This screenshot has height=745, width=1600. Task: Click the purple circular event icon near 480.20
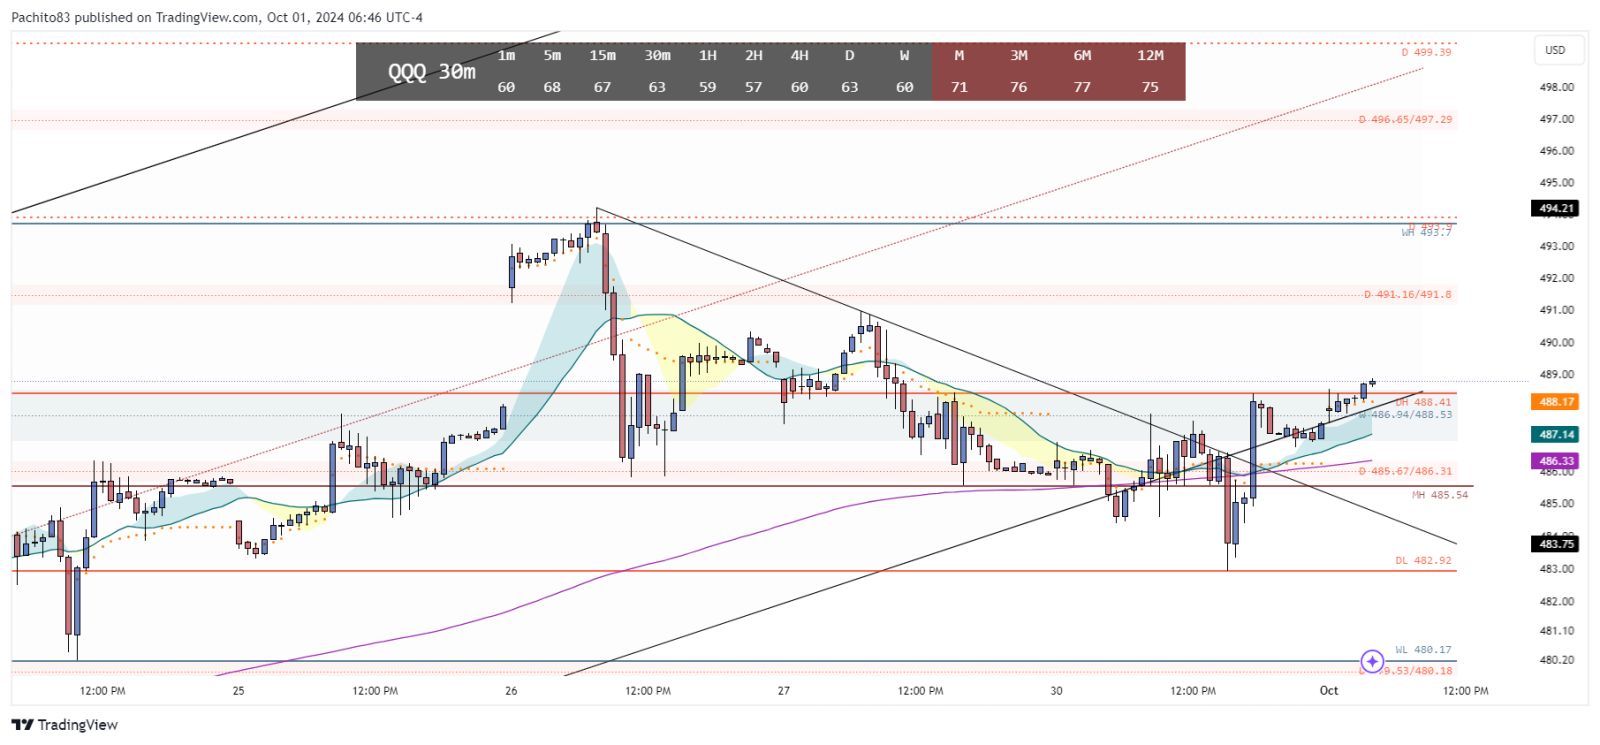tap(1372, 661)
